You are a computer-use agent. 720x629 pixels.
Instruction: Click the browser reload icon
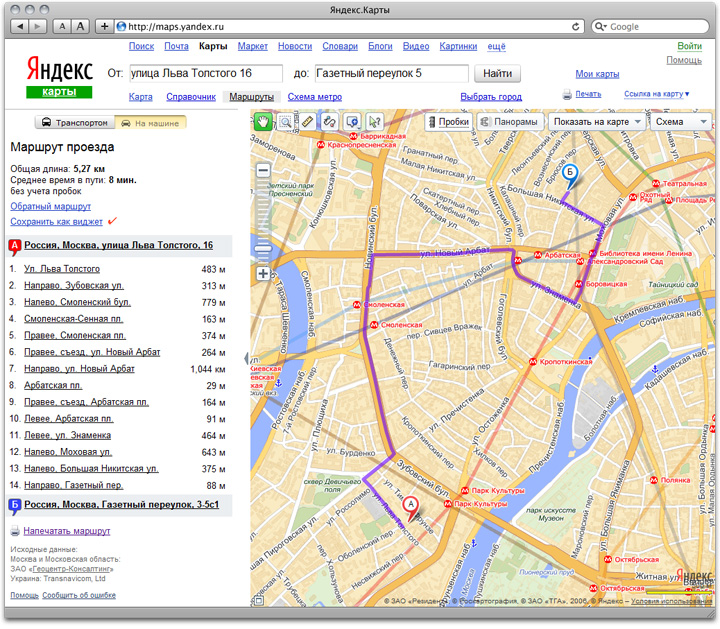(577, 25)
